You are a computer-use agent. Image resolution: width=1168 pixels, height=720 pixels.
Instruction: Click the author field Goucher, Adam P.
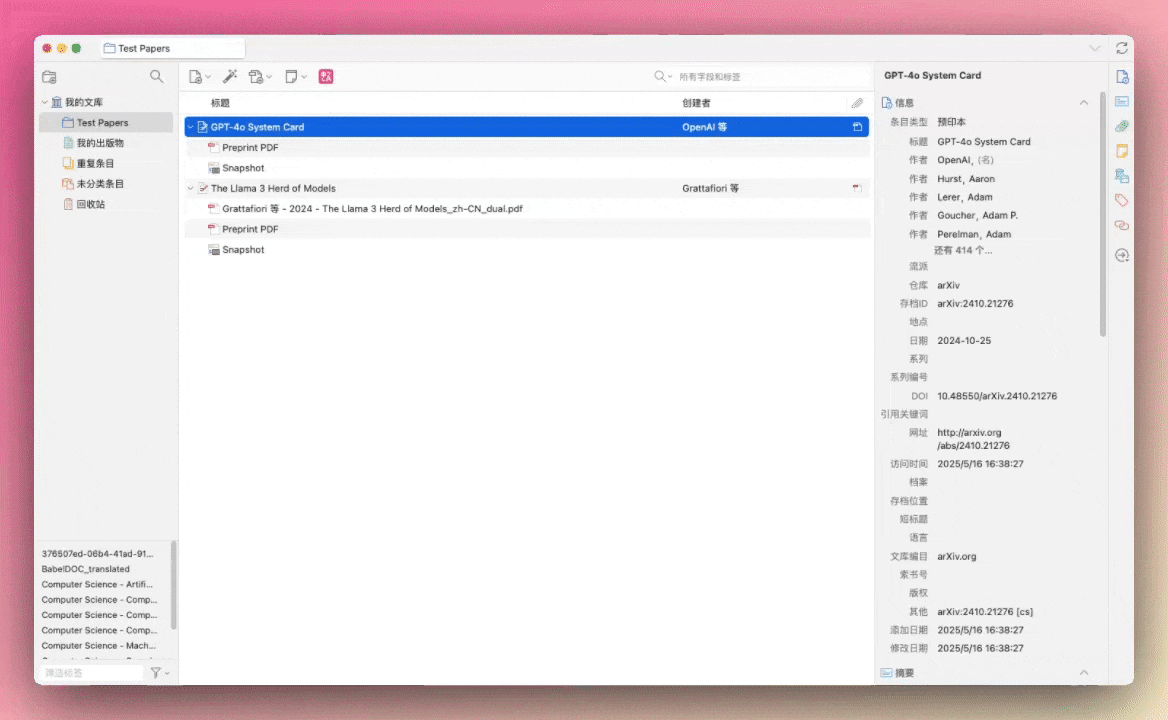point(977,215)
